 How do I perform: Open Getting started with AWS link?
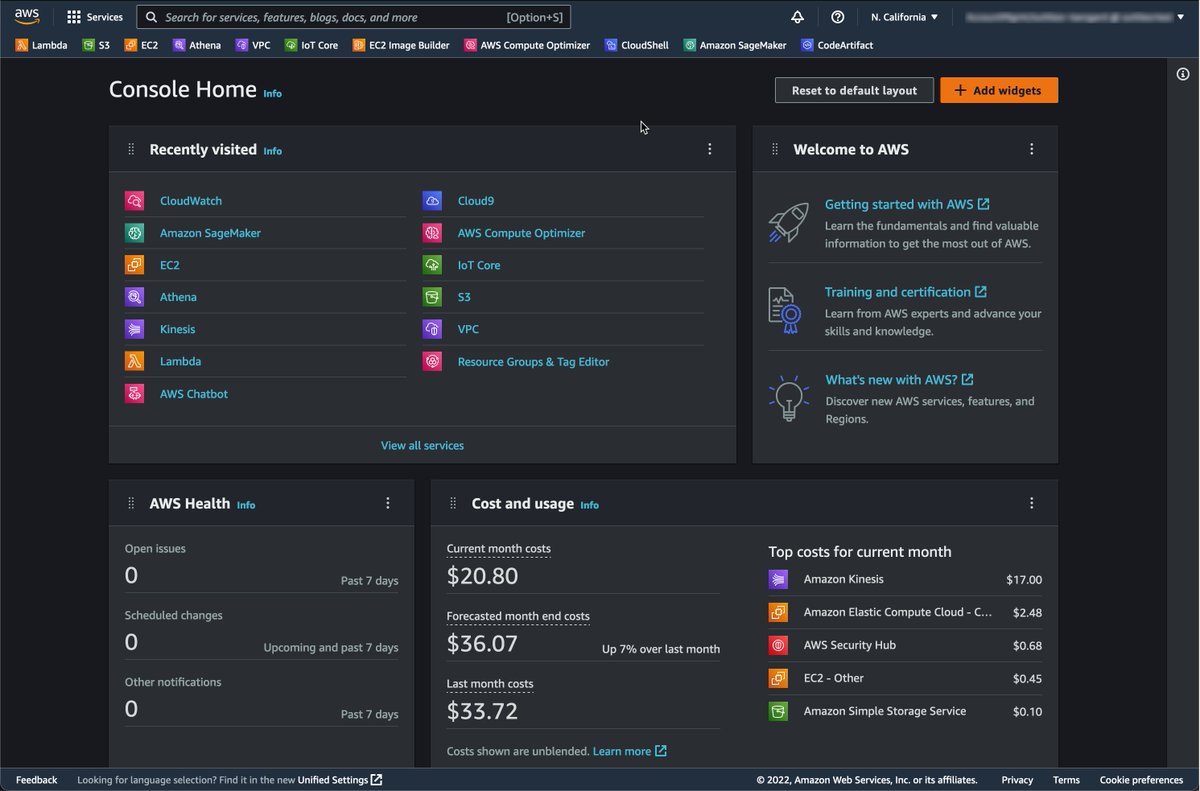pos(907,204)
